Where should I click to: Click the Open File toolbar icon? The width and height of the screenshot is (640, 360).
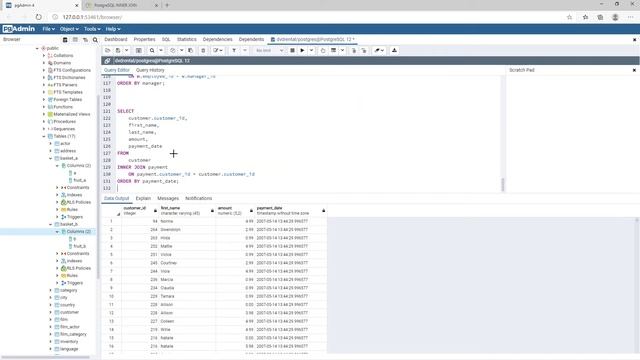click(x=108, y=51)
